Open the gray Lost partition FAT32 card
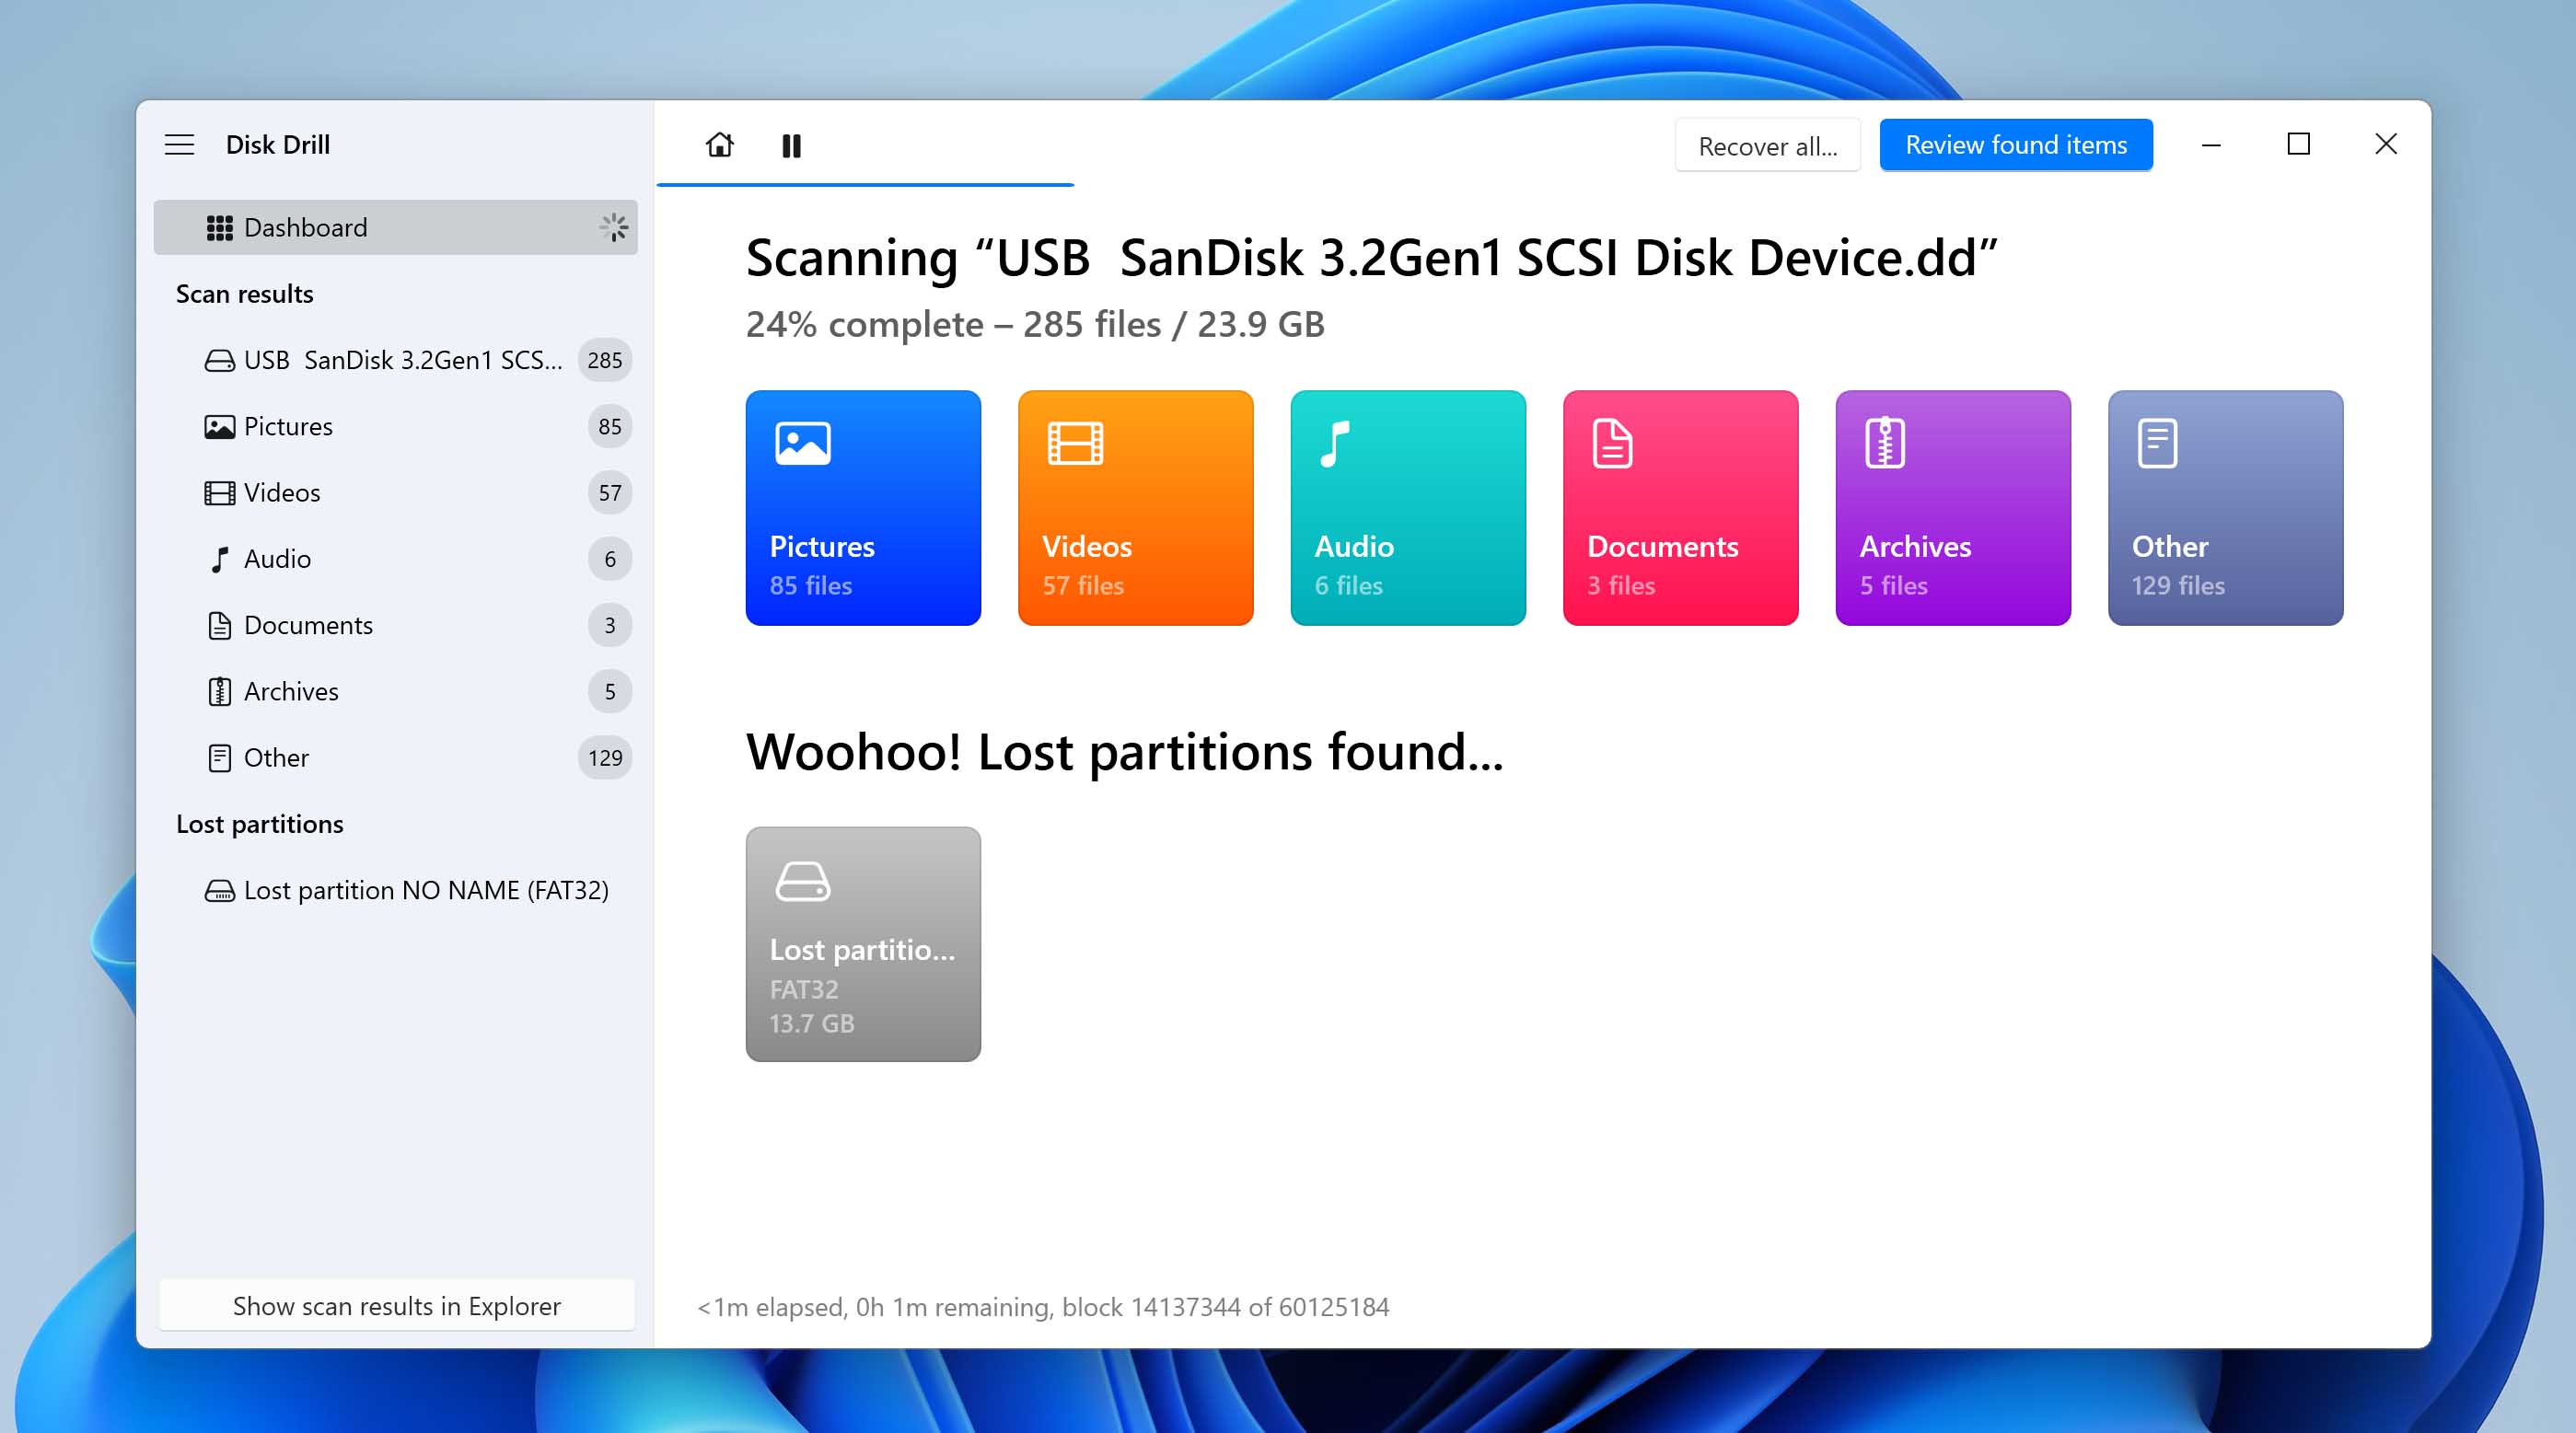2576x1433 pixels. (x=863, y=944)
